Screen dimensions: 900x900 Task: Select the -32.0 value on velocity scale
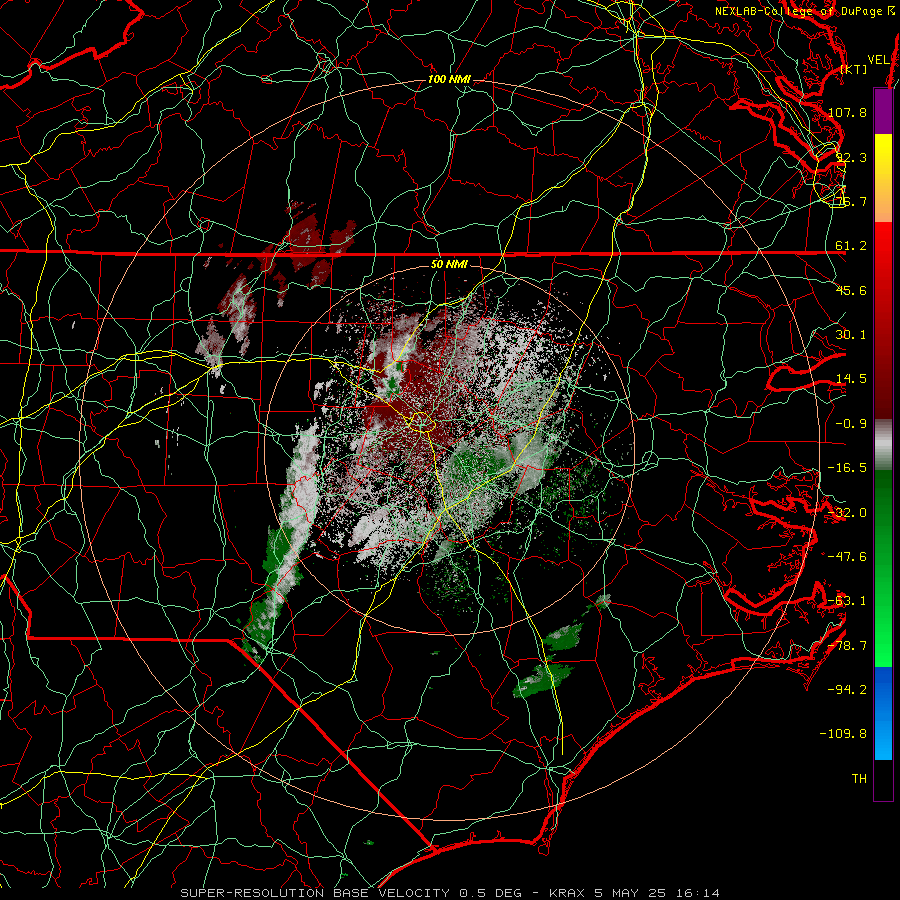(x=847, y=513)
